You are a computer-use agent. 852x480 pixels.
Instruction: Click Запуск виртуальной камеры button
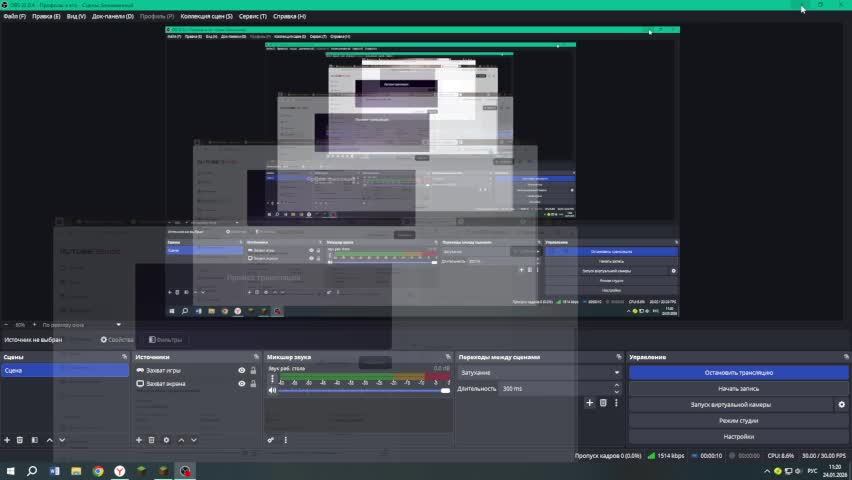[x=730, y=404]
